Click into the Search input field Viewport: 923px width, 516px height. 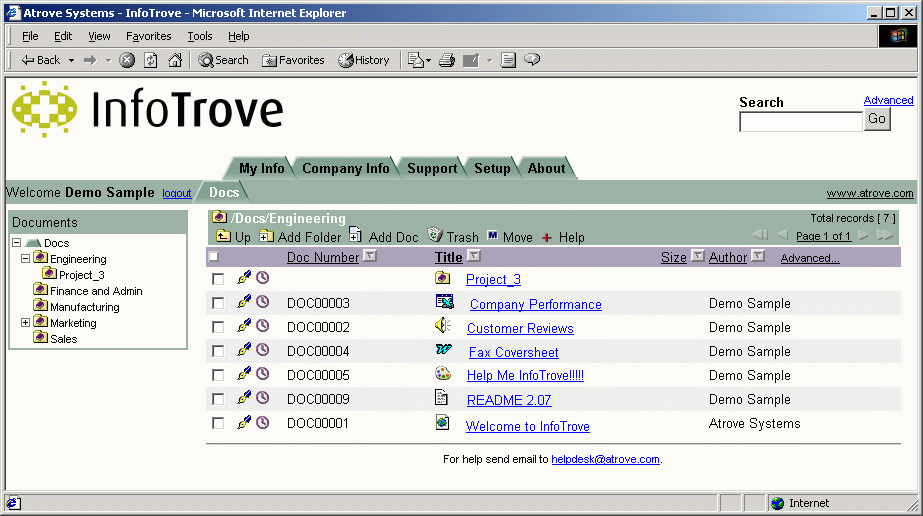pyautogui.click(x=801, y=122)
